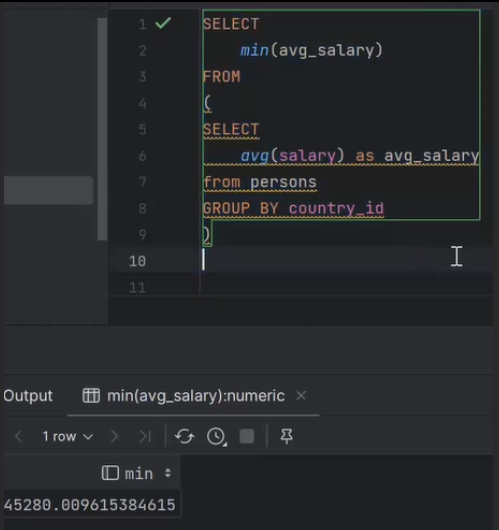
Task: Click the outer FROM keyword on line 3
Action: point(222,77)
